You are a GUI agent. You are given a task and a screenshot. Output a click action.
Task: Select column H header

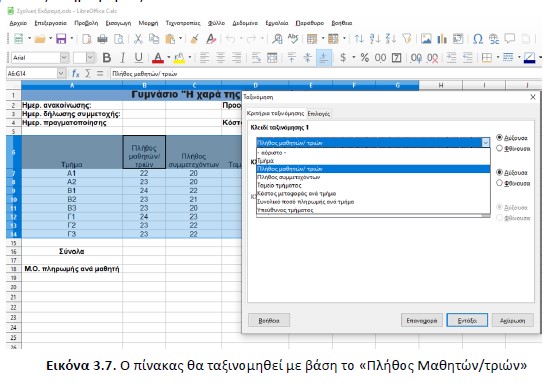pyautogui.click(x=440, y=85)
